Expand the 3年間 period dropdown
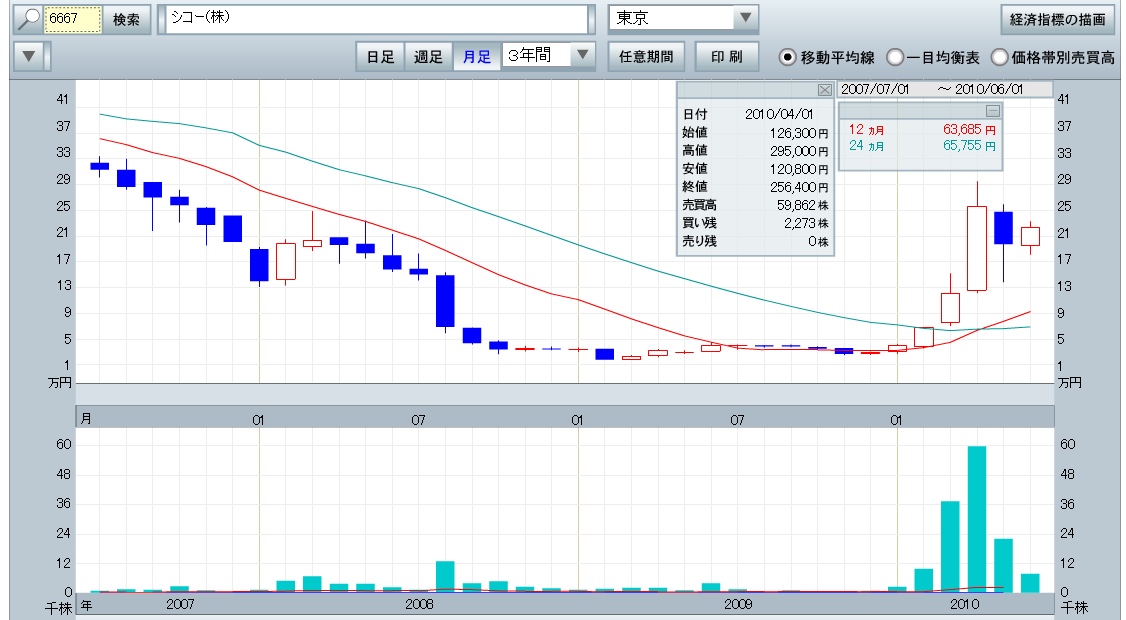 tap(583, 56)
